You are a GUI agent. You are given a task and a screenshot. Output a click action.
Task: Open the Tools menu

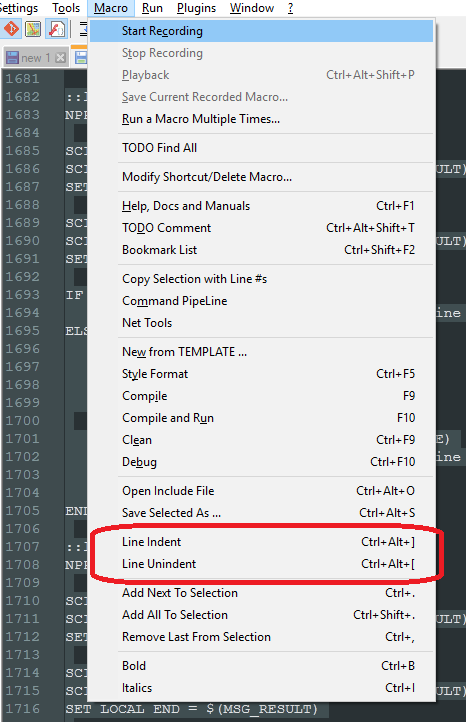[x=66, y=8]
